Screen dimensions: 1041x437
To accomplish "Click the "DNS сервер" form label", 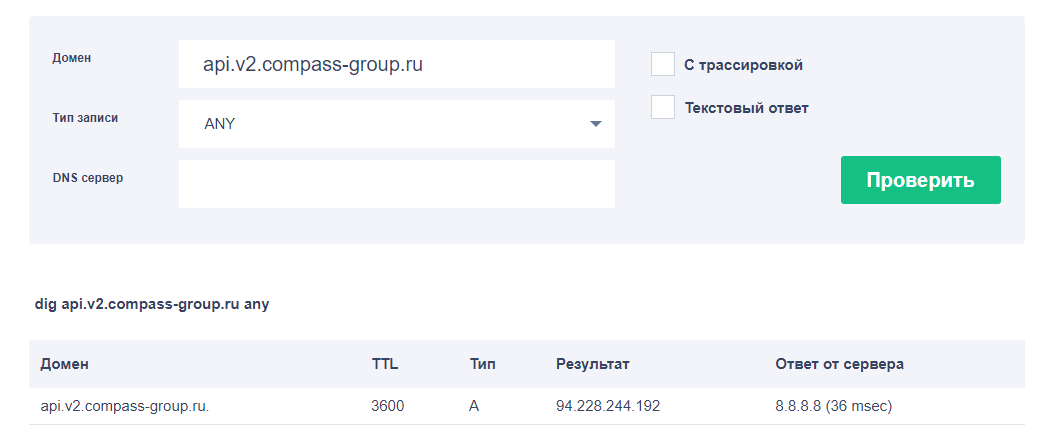I will point(88,178).
